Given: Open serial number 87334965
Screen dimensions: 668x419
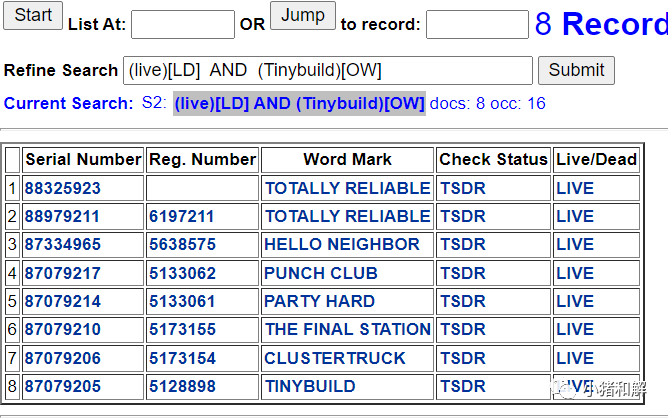Looking at the screenshot, I should tap(63, 244).
